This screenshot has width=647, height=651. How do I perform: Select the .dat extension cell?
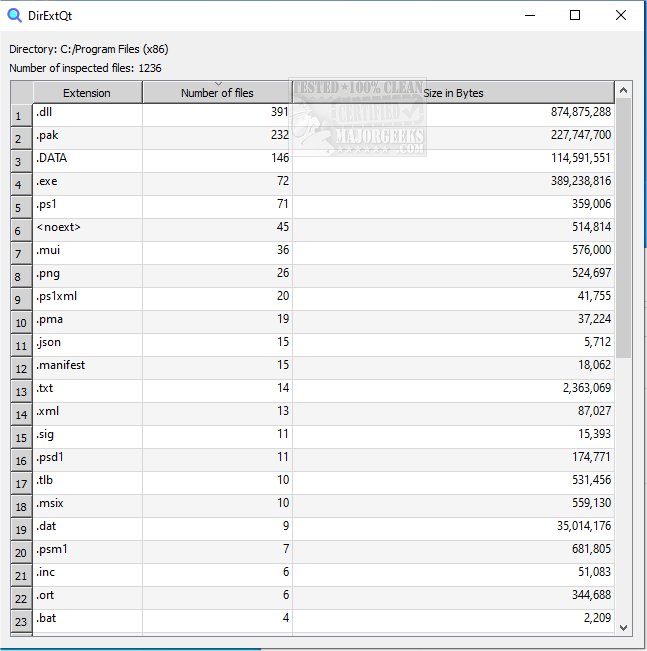click(88, 529)
